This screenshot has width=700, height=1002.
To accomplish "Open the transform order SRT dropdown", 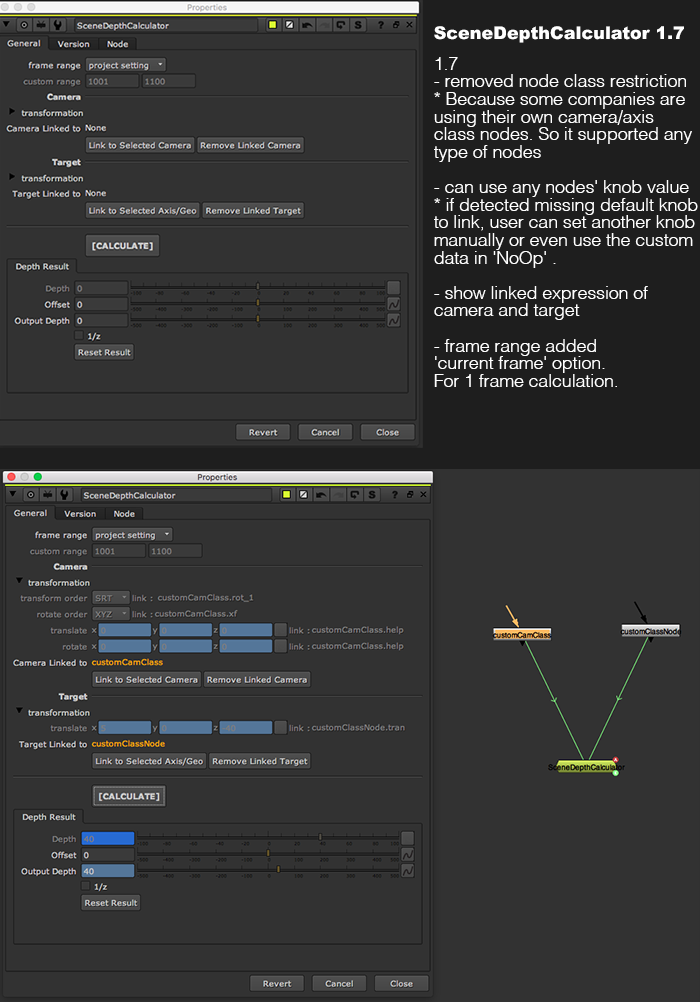I will pyautogui.click(x=111, y=597).
